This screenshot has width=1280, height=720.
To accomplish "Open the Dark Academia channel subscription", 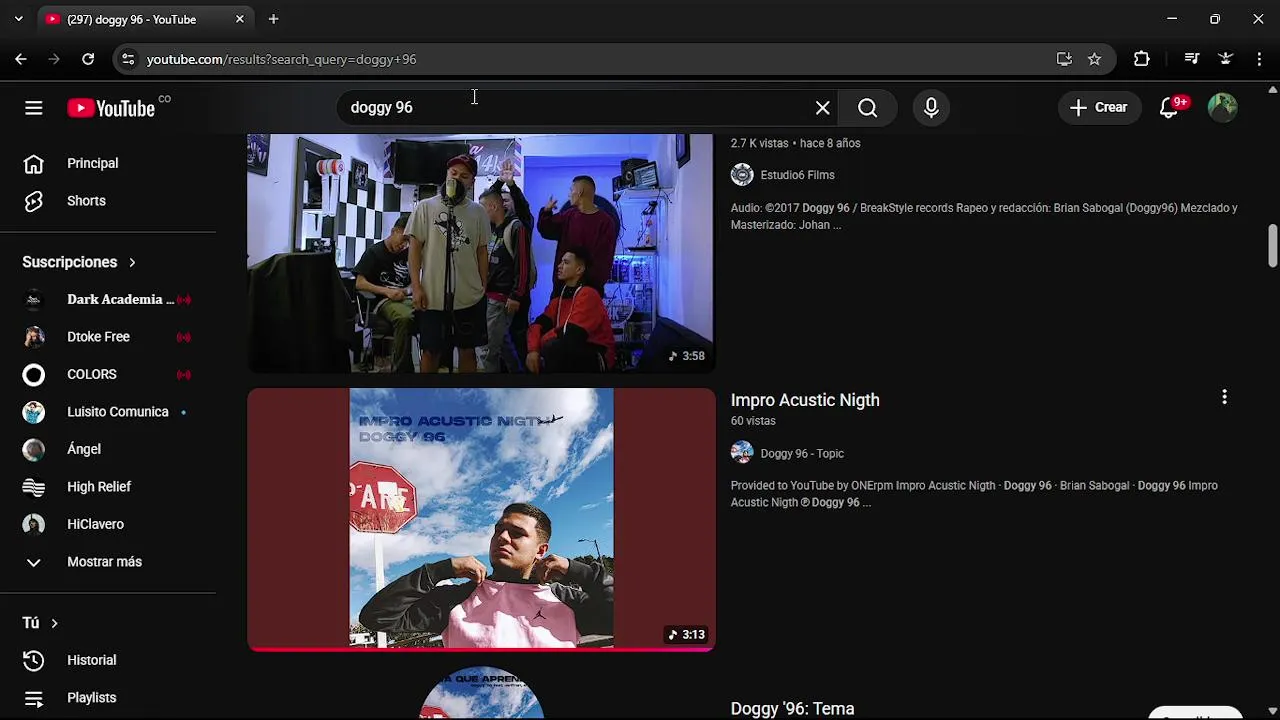I will tap(108, 299).
